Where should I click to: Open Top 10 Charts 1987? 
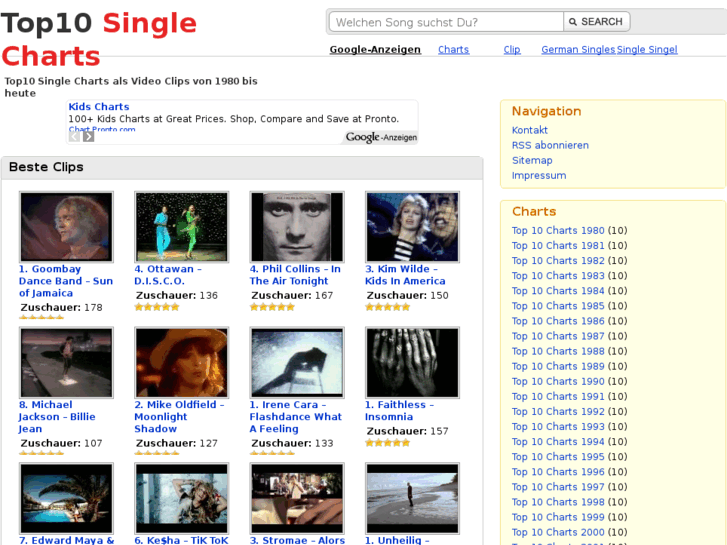(558, 336)
